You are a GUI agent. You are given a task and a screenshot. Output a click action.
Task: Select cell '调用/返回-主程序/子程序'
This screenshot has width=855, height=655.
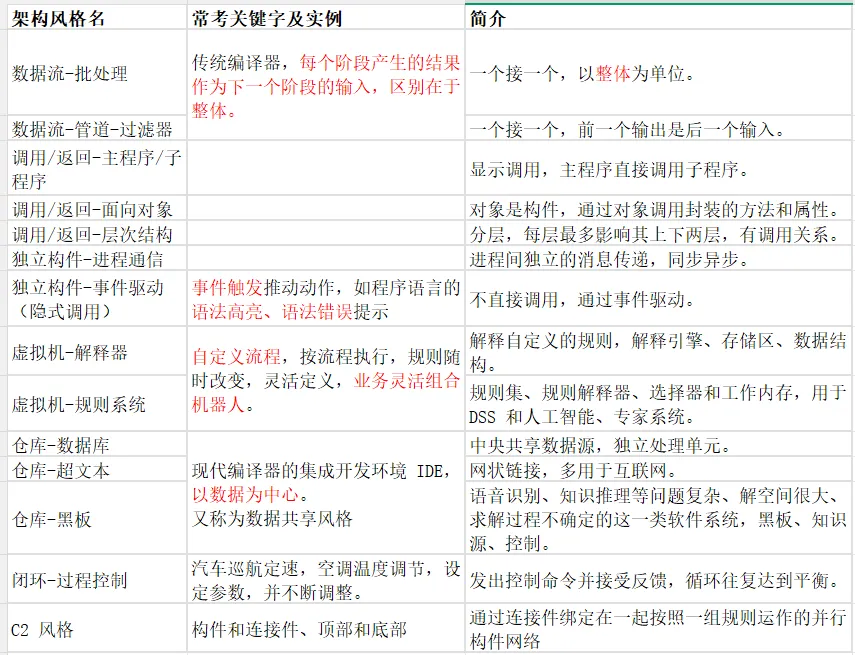coord(97,168)
